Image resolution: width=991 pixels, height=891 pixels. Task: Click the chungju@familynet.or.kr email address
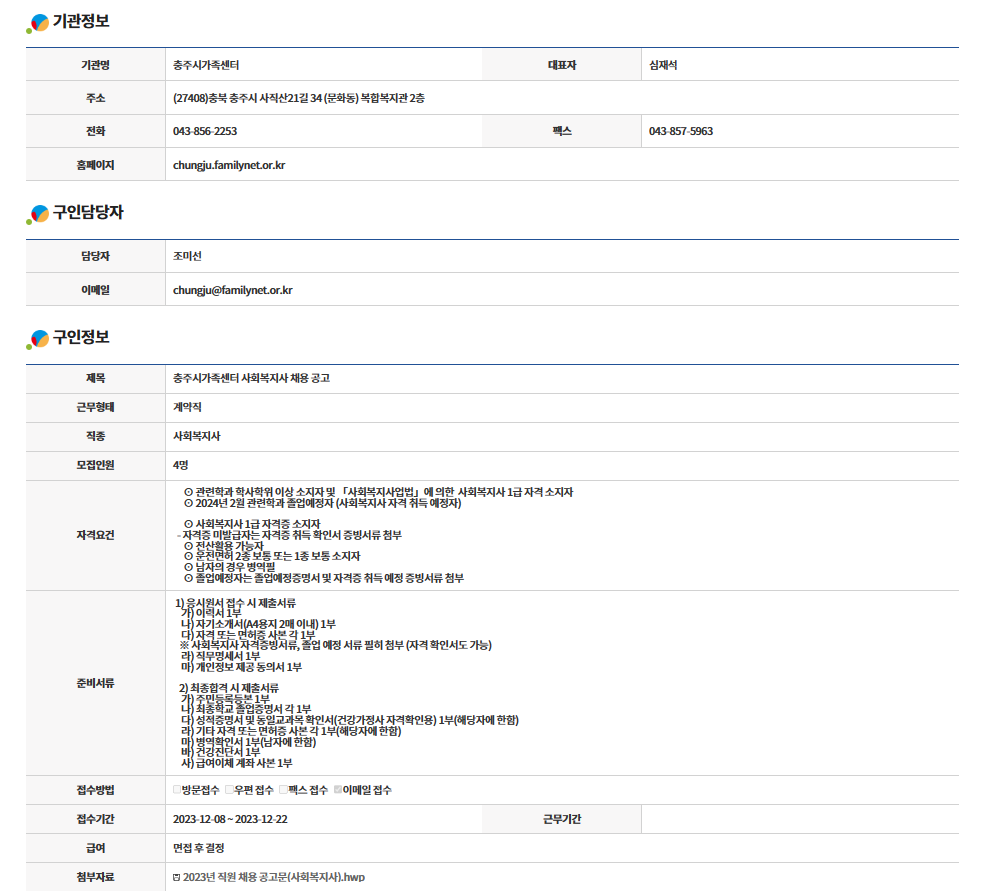pos(232,290)
